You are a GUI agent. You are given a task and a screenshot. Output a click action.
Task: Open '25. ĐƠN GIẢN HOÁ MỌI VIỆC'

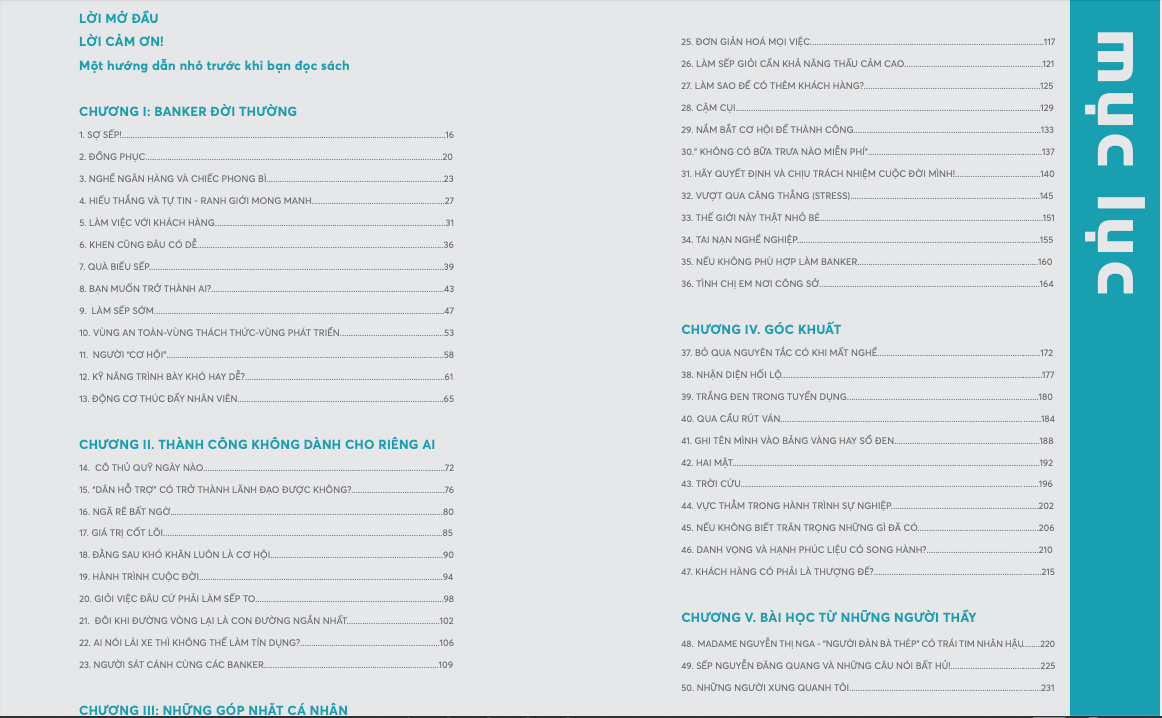[x=745, y=42]
